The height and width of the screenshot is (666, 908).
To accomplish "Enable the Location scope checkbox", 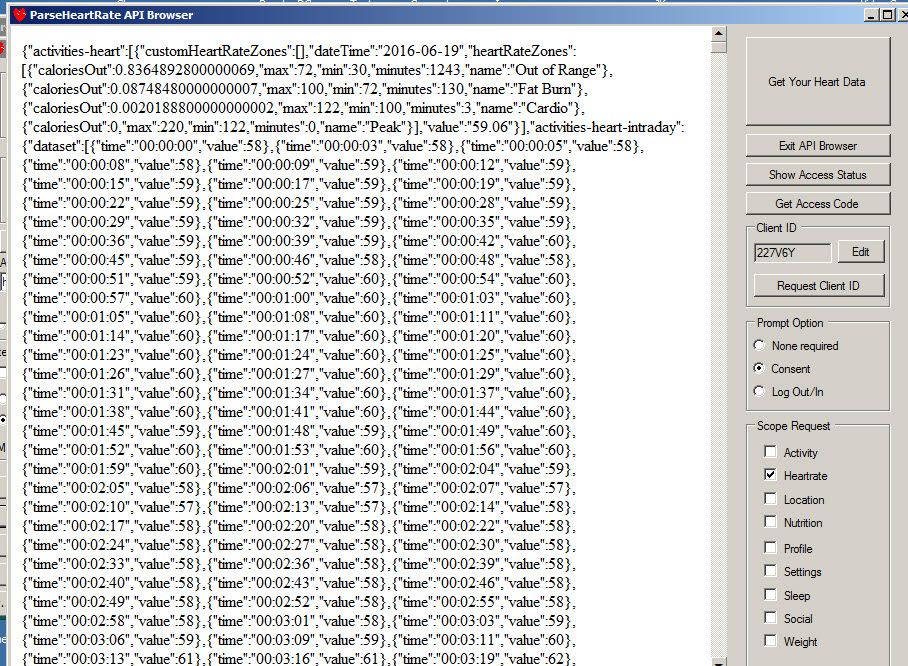I will [770, 499].
